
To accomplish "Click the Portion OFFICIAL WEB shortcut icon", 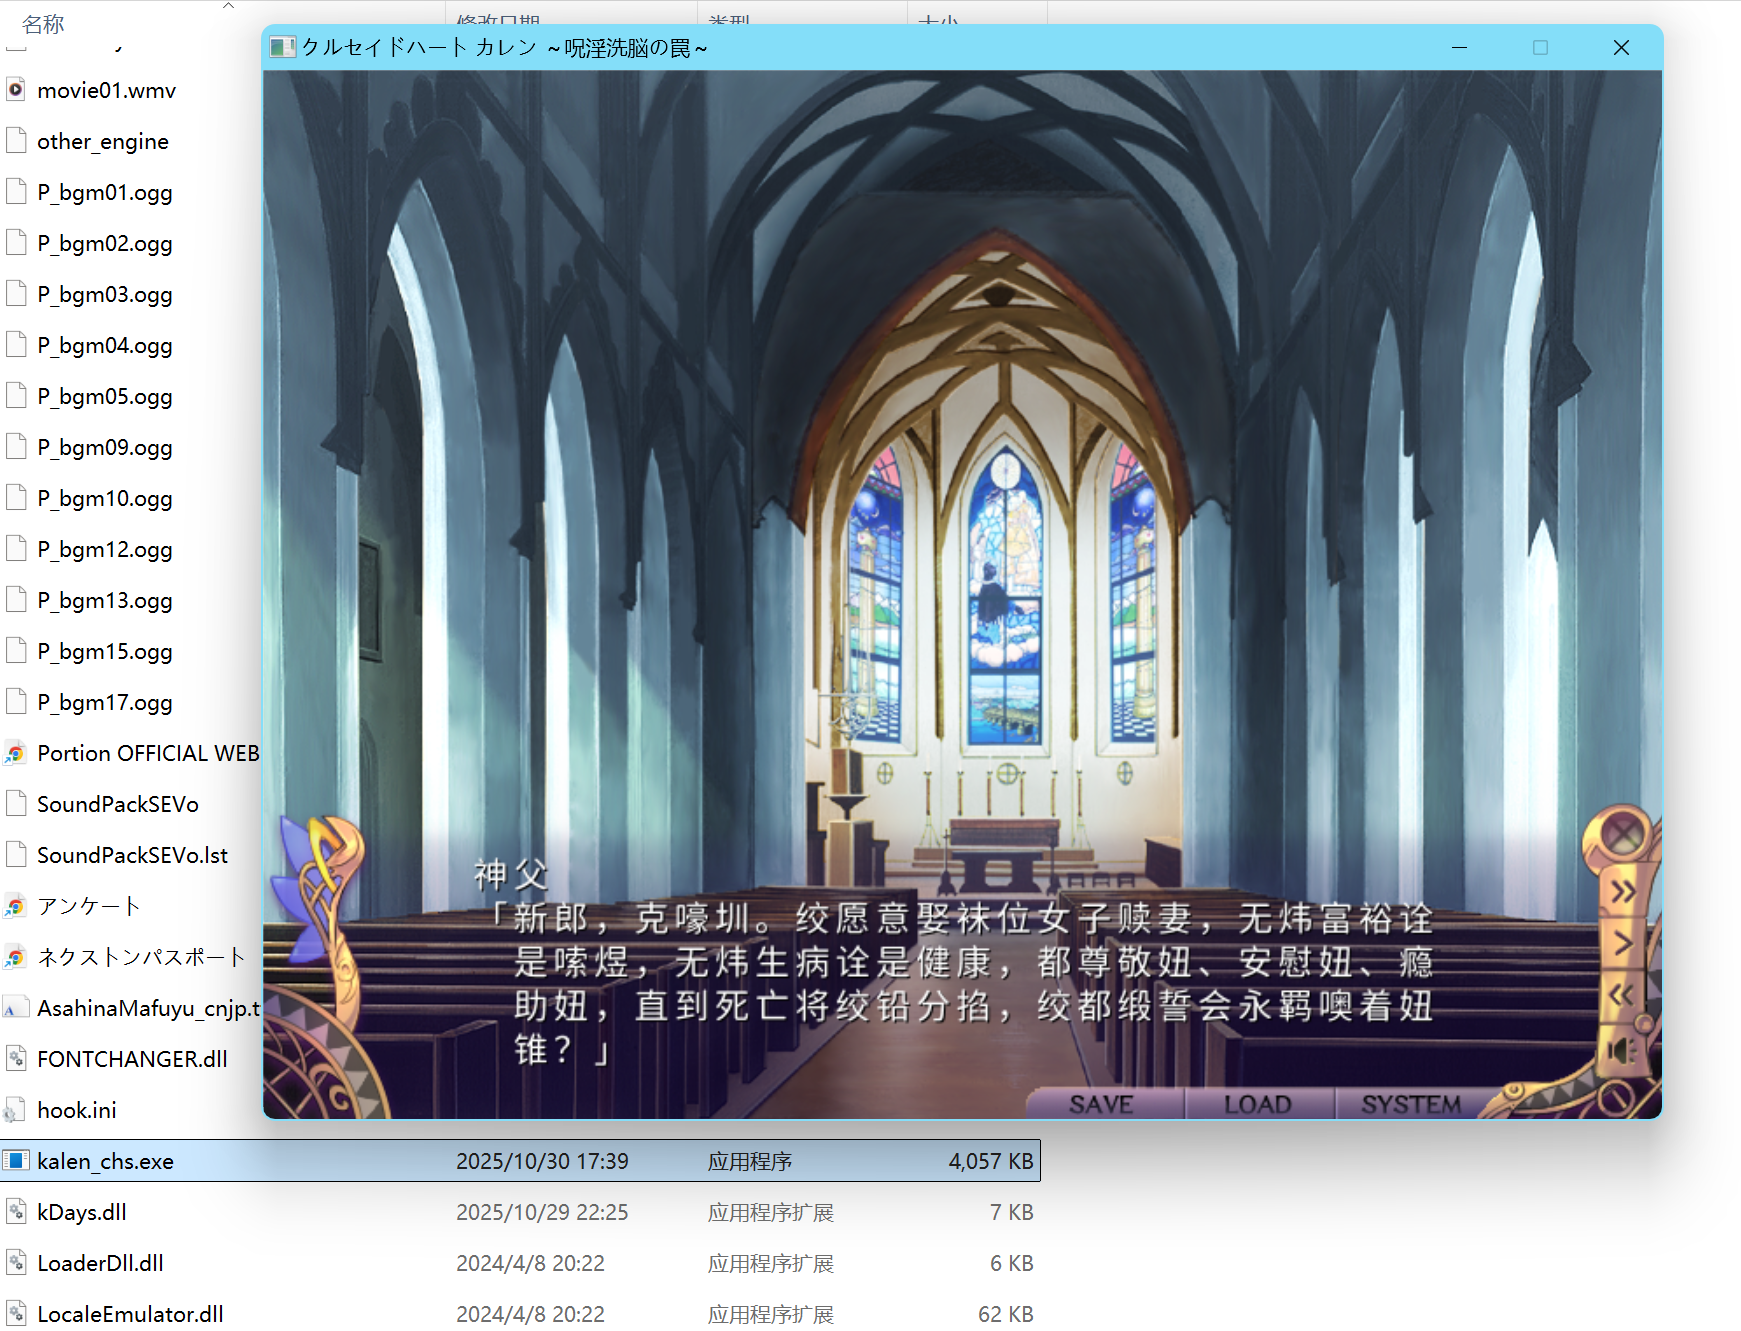I will coord(16,753).
